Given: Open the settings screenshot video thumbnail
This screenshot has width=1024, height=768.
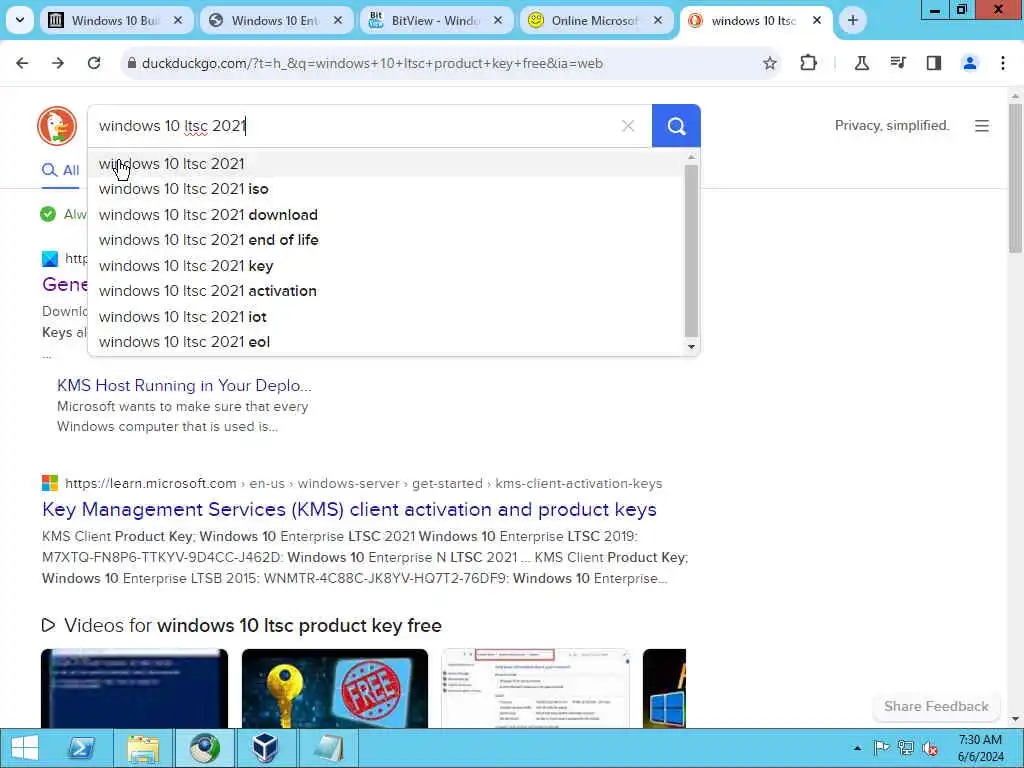Looking at the screenshot, I should (536, 688).
